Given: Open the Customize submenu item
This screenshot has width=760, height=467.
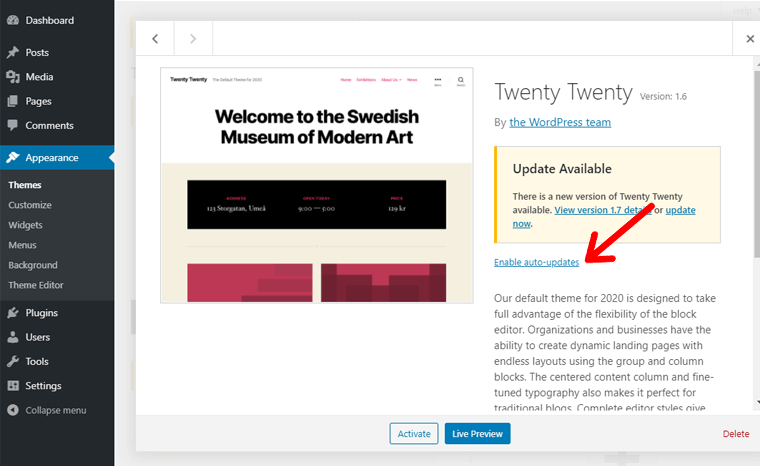Looking at the screenshot, I should coord(30,205).
